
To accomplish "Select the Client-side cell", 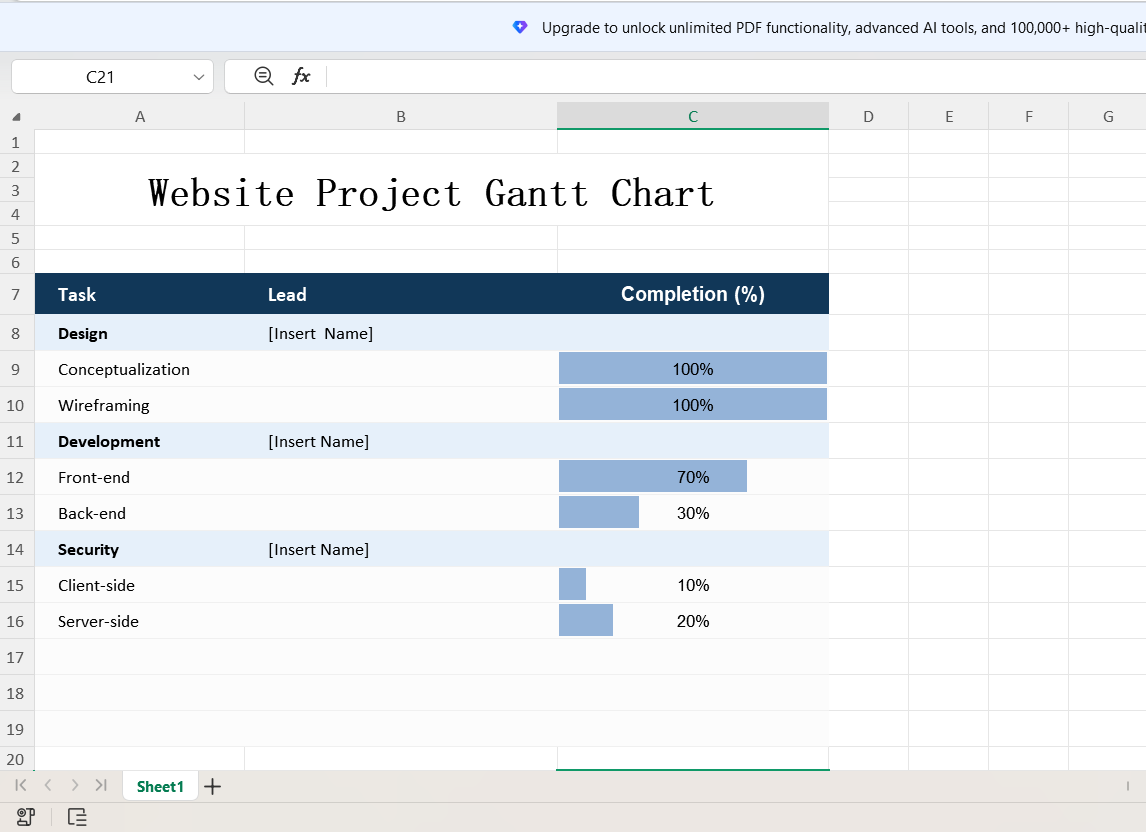I will coord(140,586).
